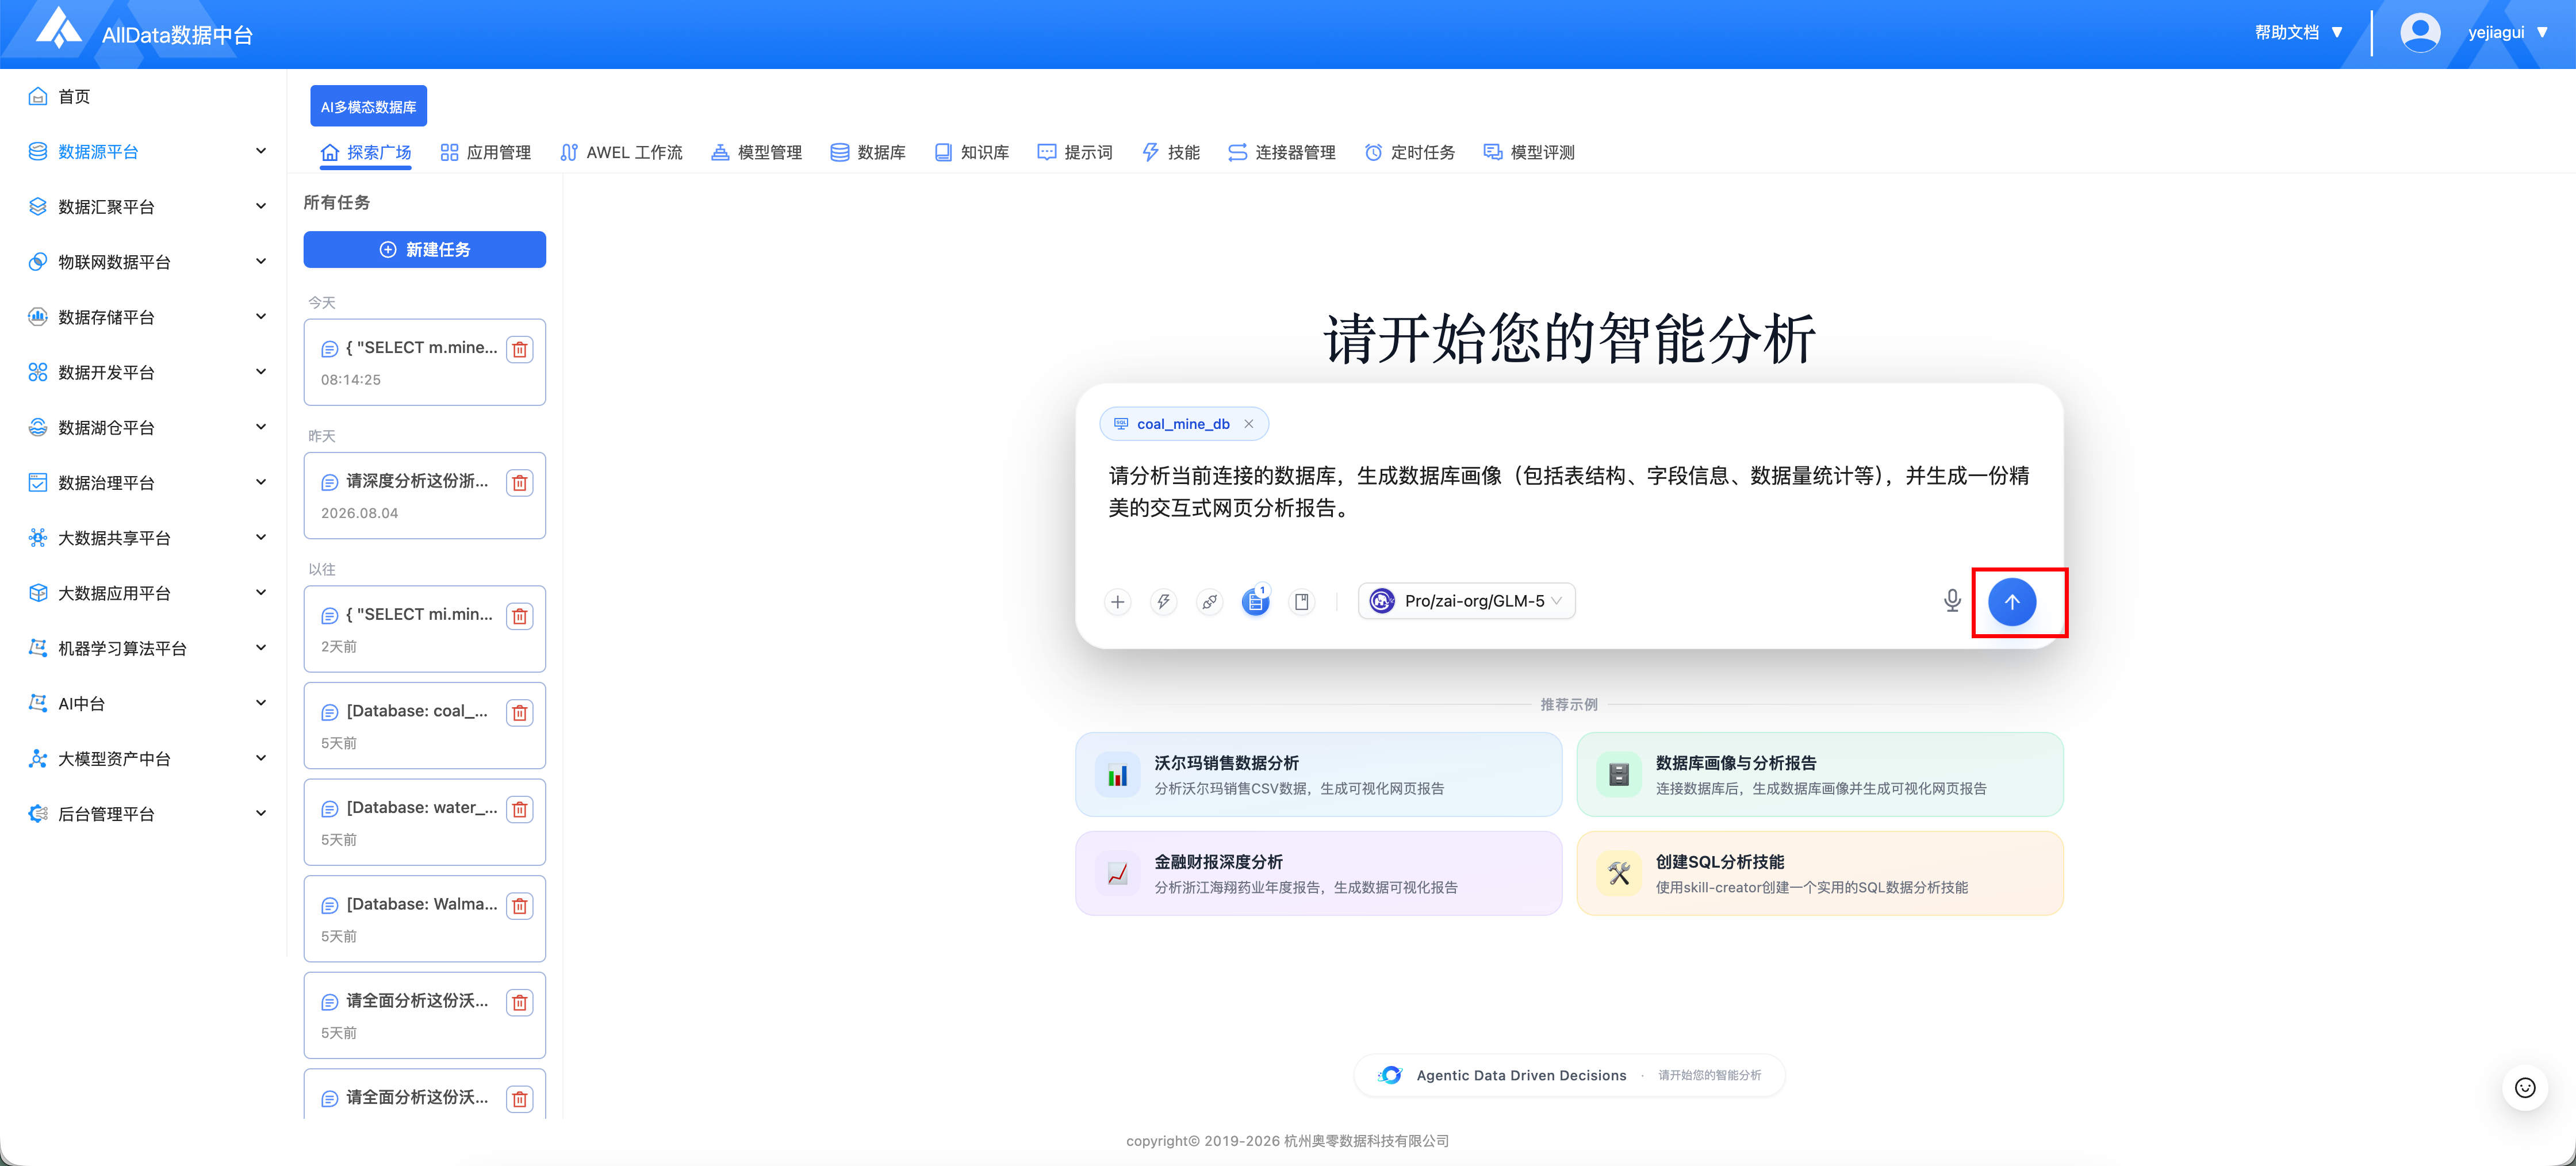Select the 沃尔玛销售数据分析 example card
This screenshot has height=1166, width=2576.
tap(1319, 775)
